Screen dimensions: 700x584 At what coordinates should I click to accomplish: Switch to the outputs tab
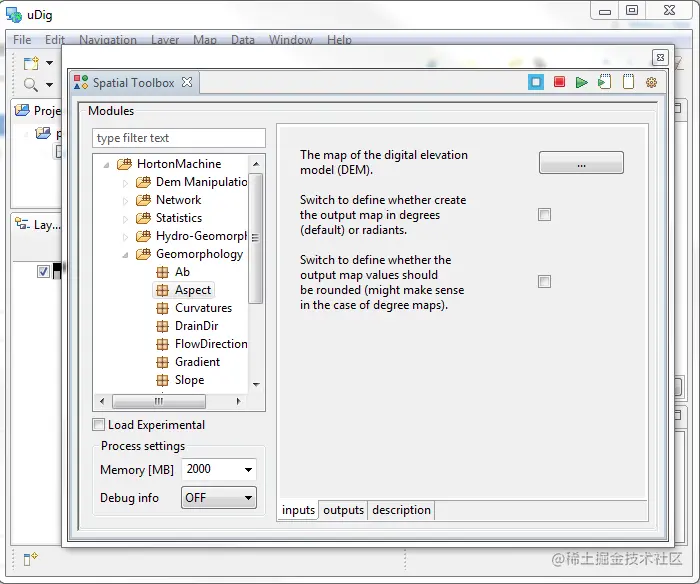343,510
